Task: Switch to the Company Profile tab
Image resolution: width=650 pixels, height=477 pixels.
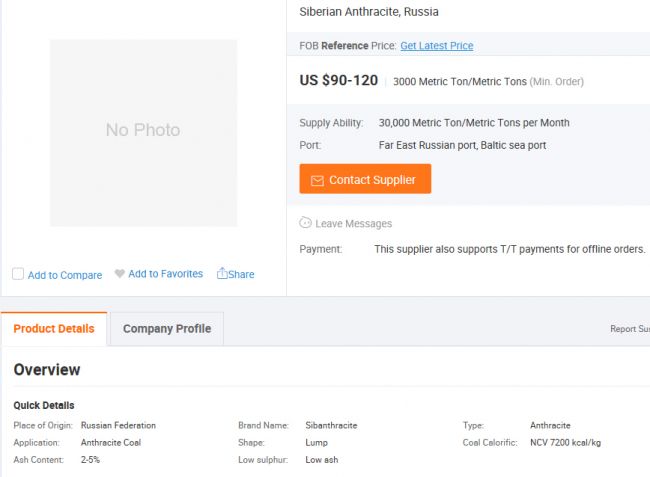Action: (x=167, y=329)
